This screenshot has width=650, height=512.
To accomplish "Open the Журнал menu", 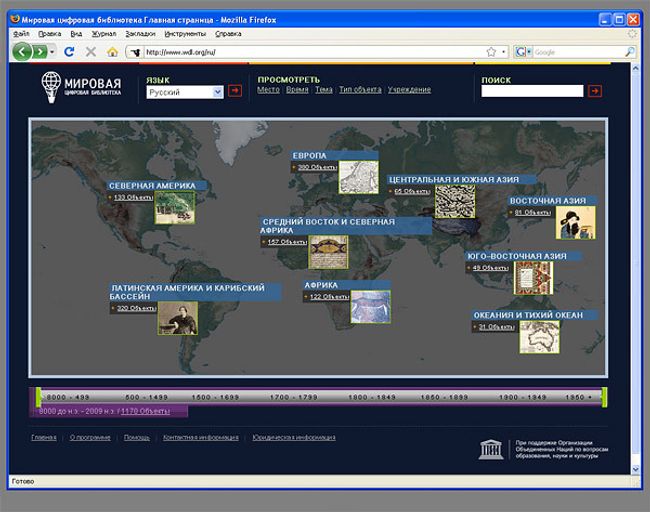I will coord(104,34).
